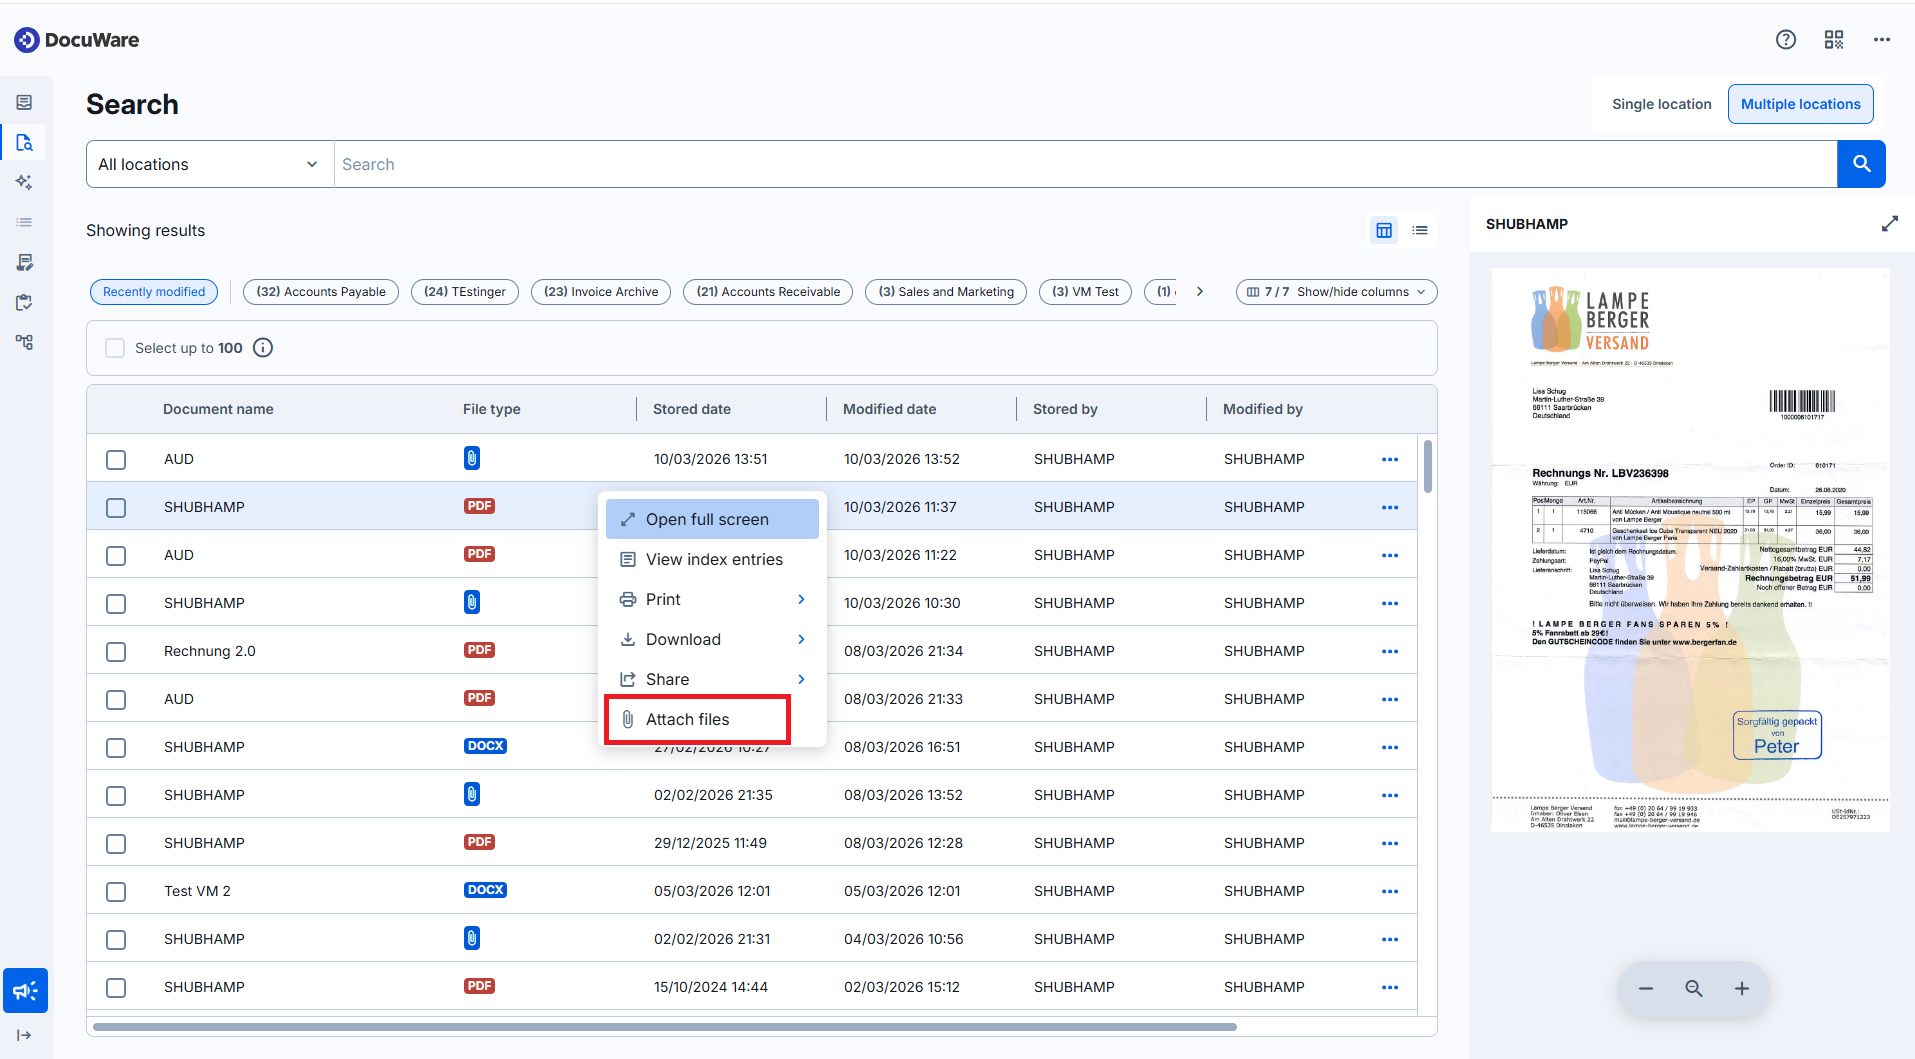Viewport: 1915px width, 1059px height.
Task: Zoom out the preview with minus
Action: coord(1646,988)
